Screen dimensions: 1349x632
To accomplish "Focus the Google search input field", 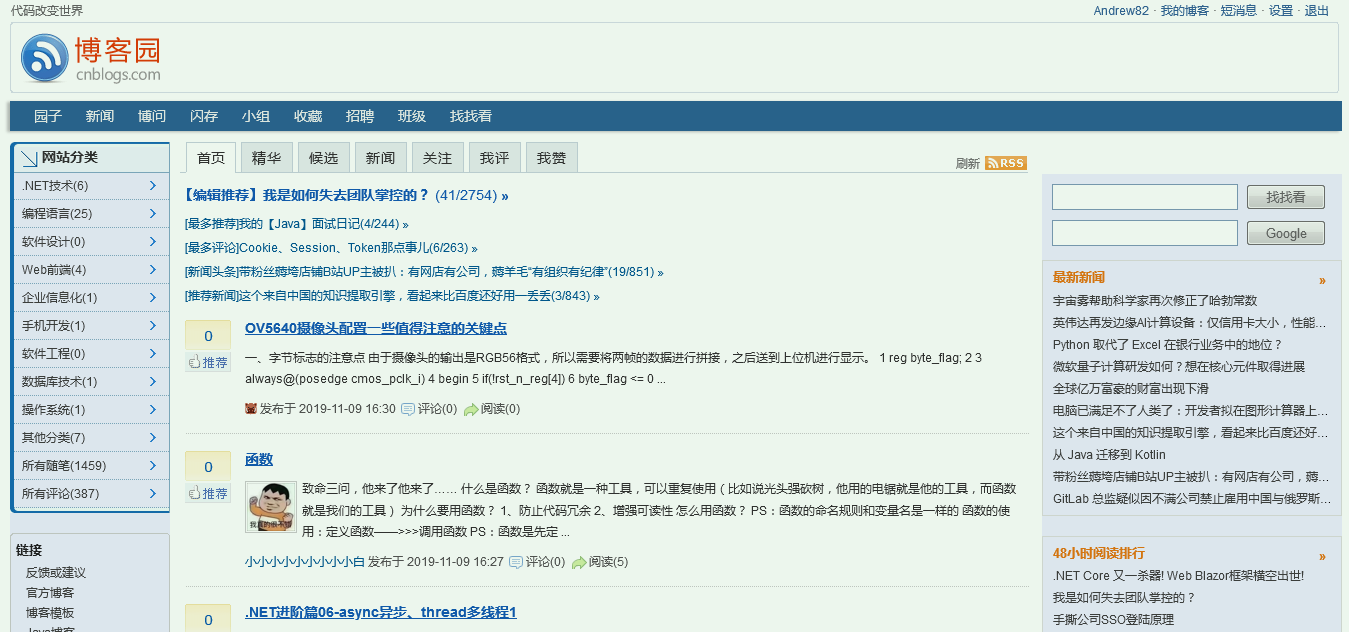I will coord(1145,233).
